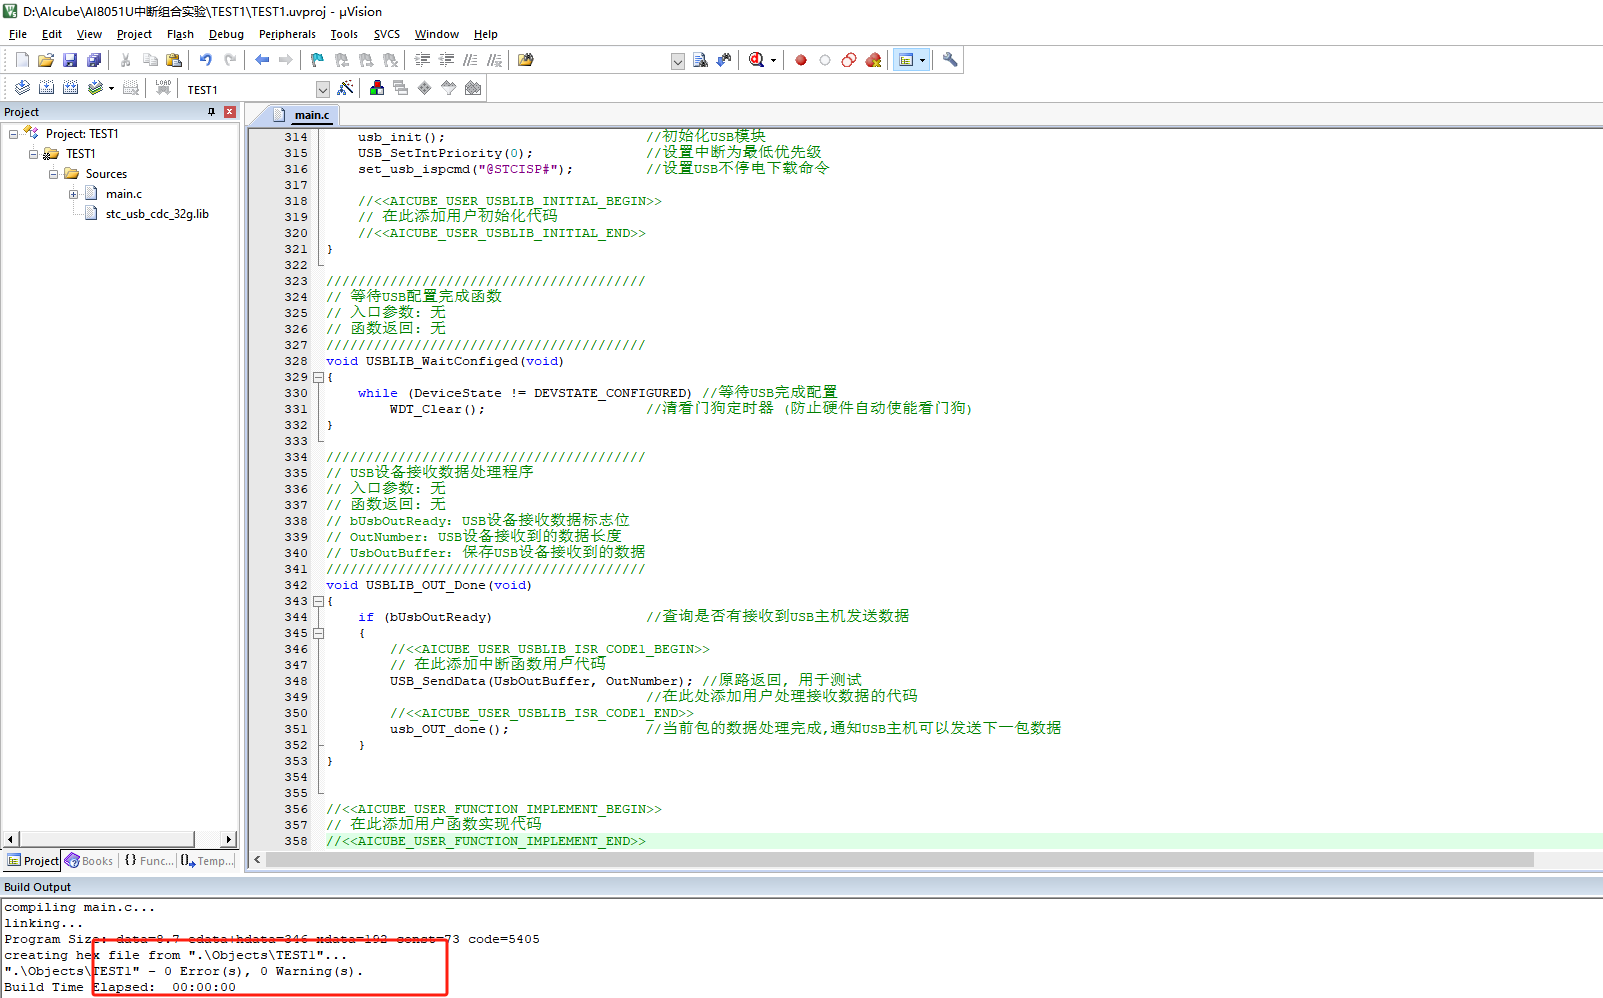Viewport: 1603px width, 998px height.
Task: Kill all breakpoints with the red icon
Action: point(873,60)
